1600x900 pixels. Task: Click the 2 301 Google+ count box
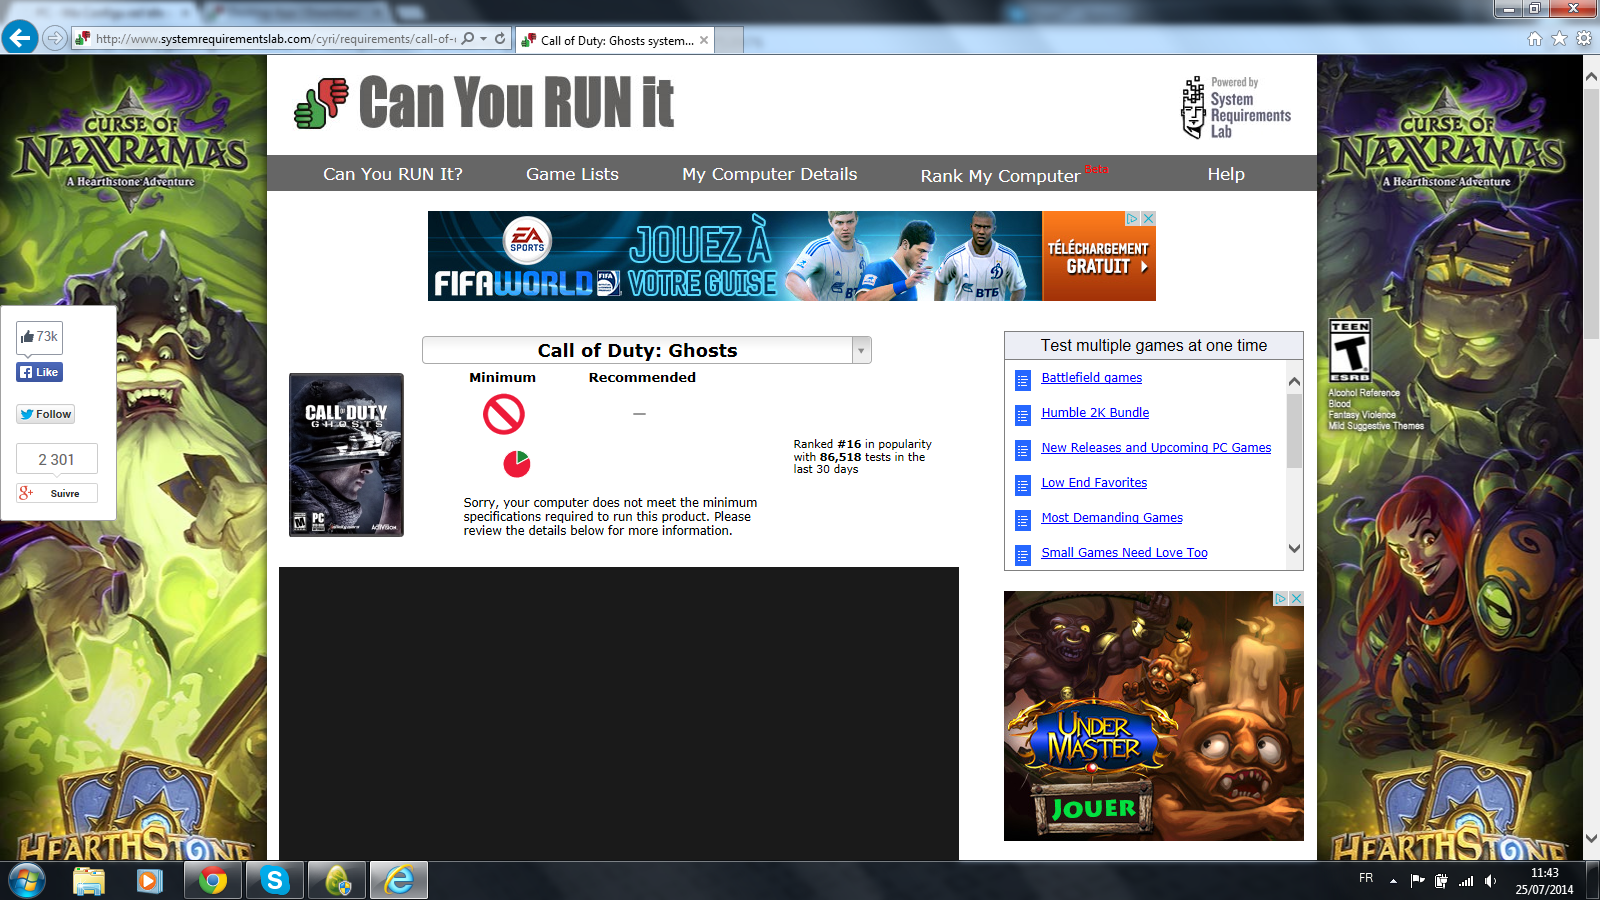tap(57, 460)
